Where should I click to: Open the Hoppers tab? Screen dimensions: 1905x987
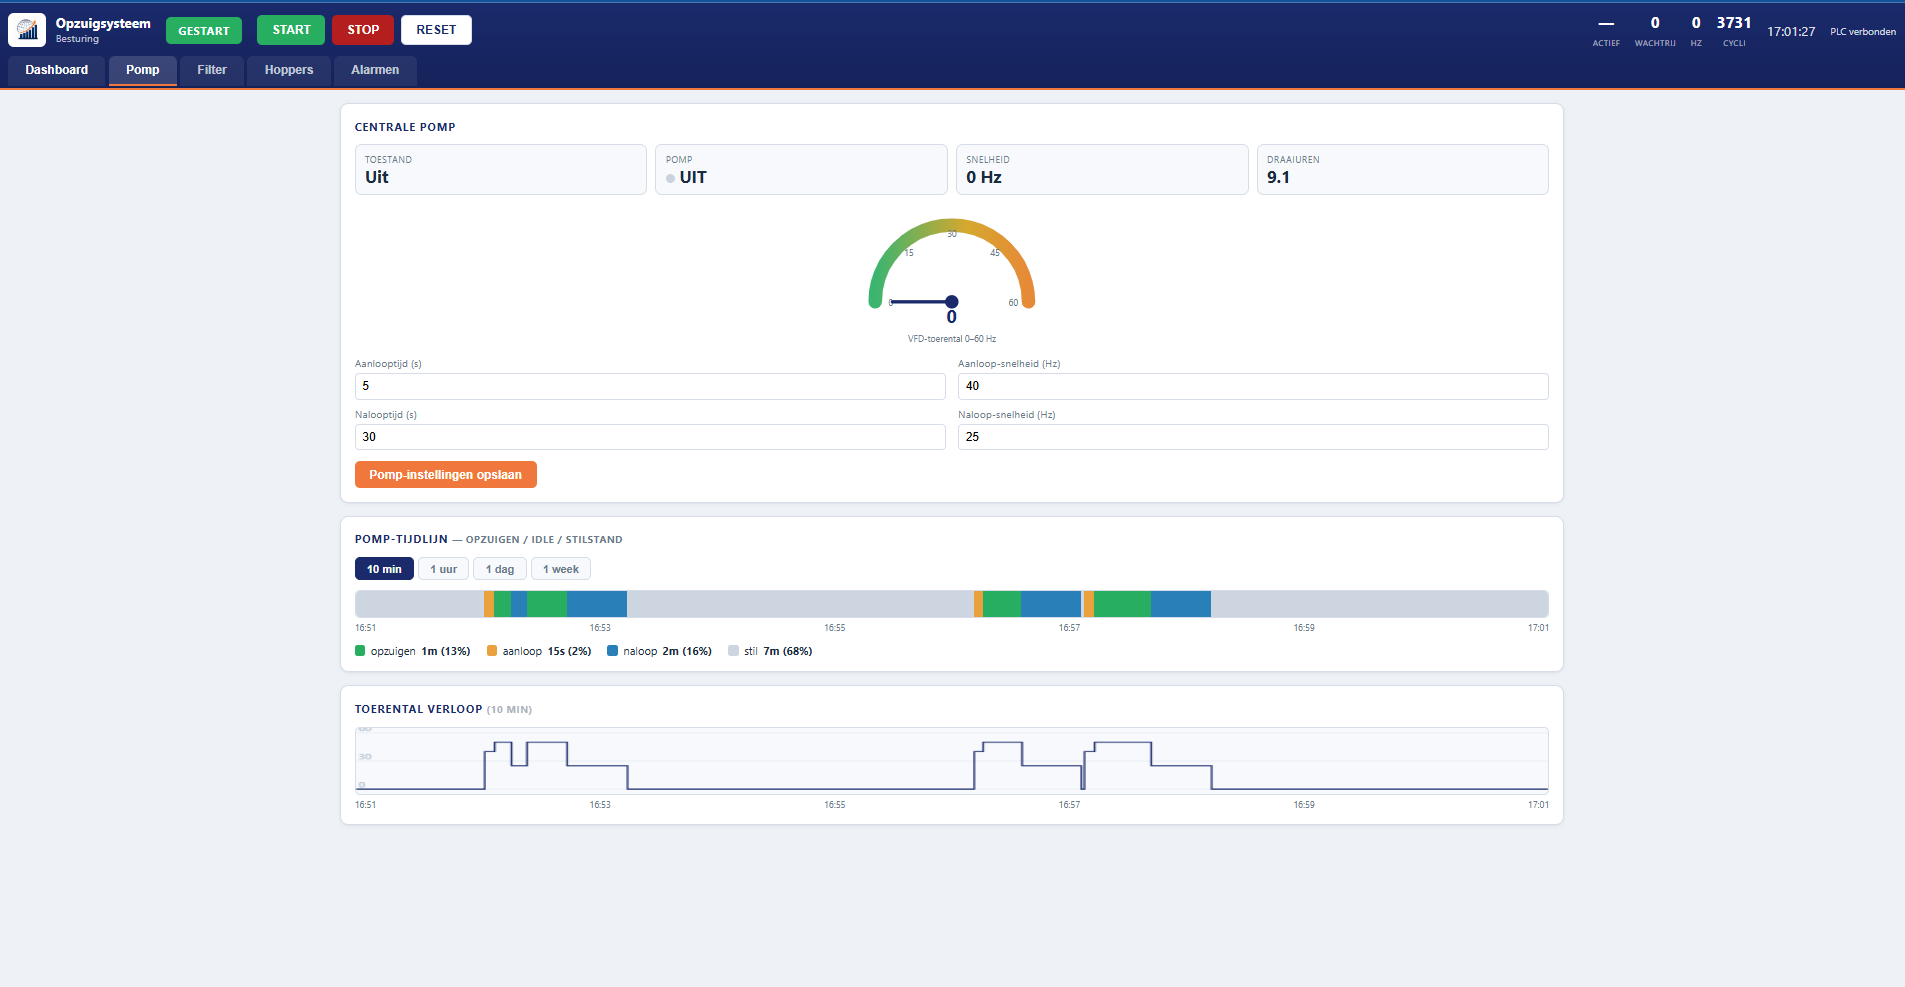pos(289,70)
